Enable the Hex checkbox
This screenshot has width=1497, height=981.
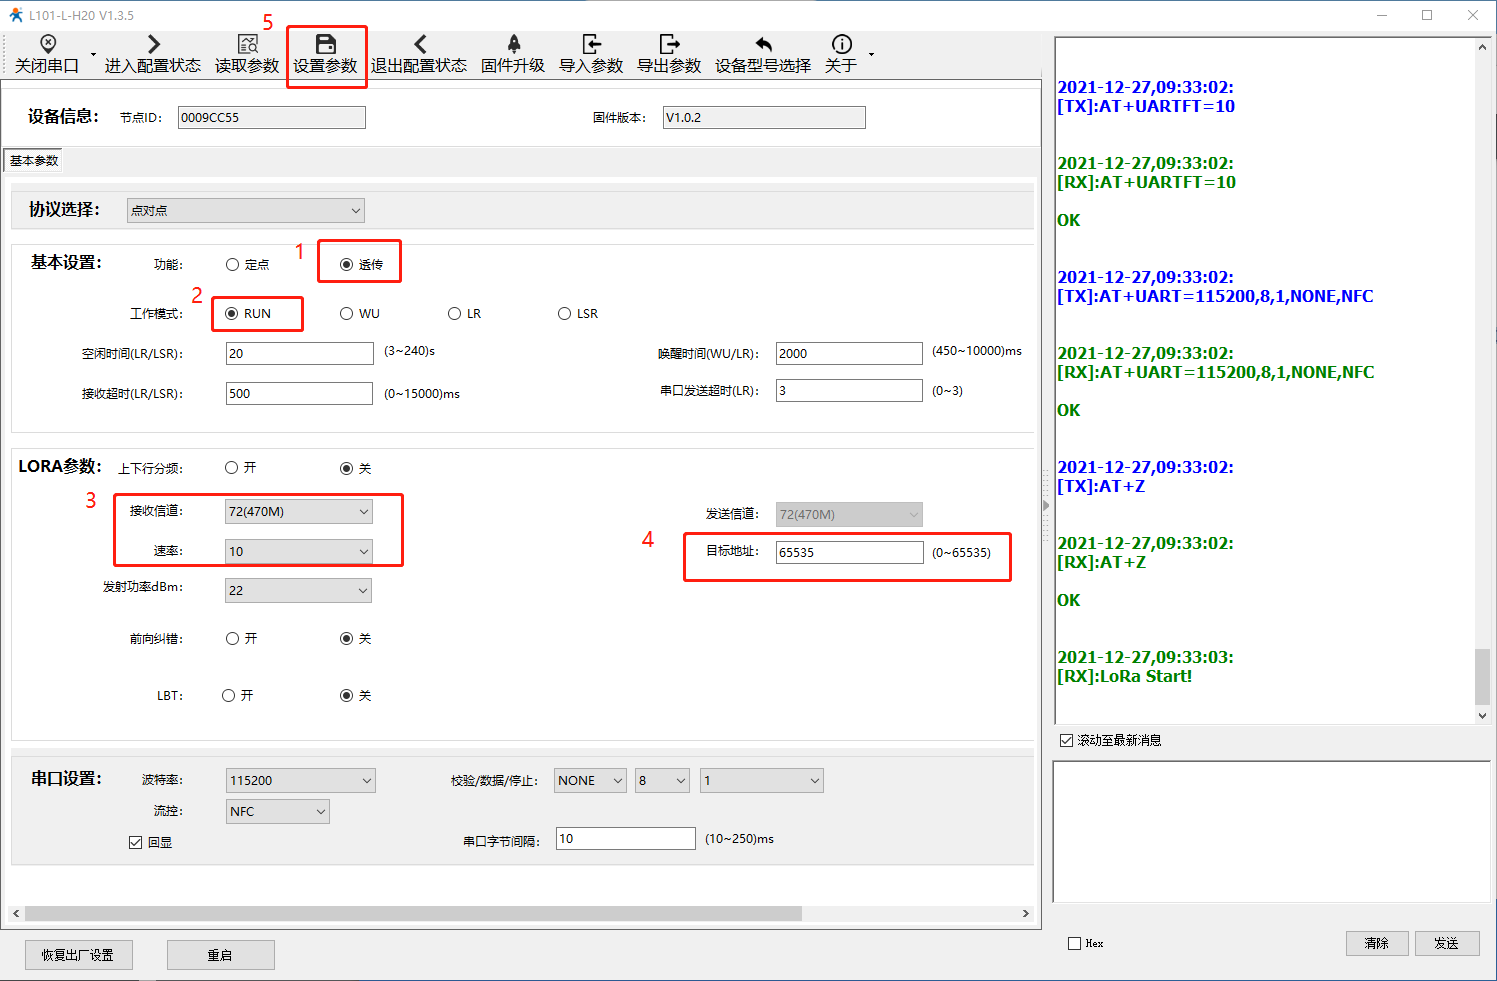point(1074,944)
